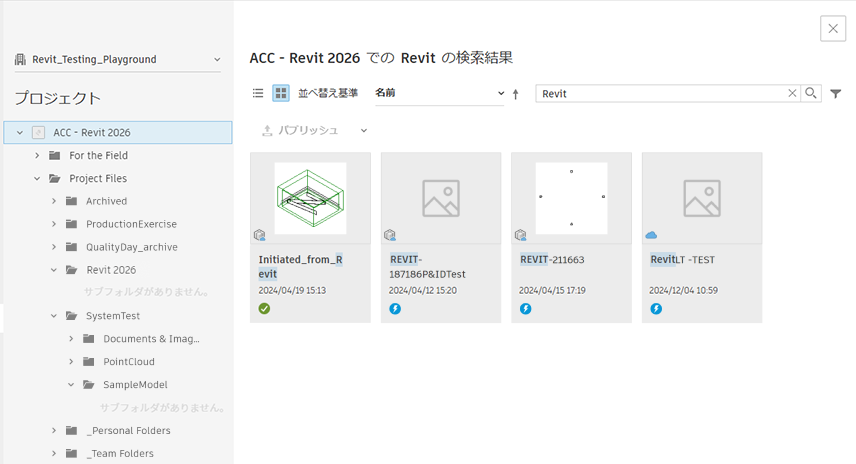Click Initiated_from_Revit file name
856x464 pixels.
click(x=300, y=266)
